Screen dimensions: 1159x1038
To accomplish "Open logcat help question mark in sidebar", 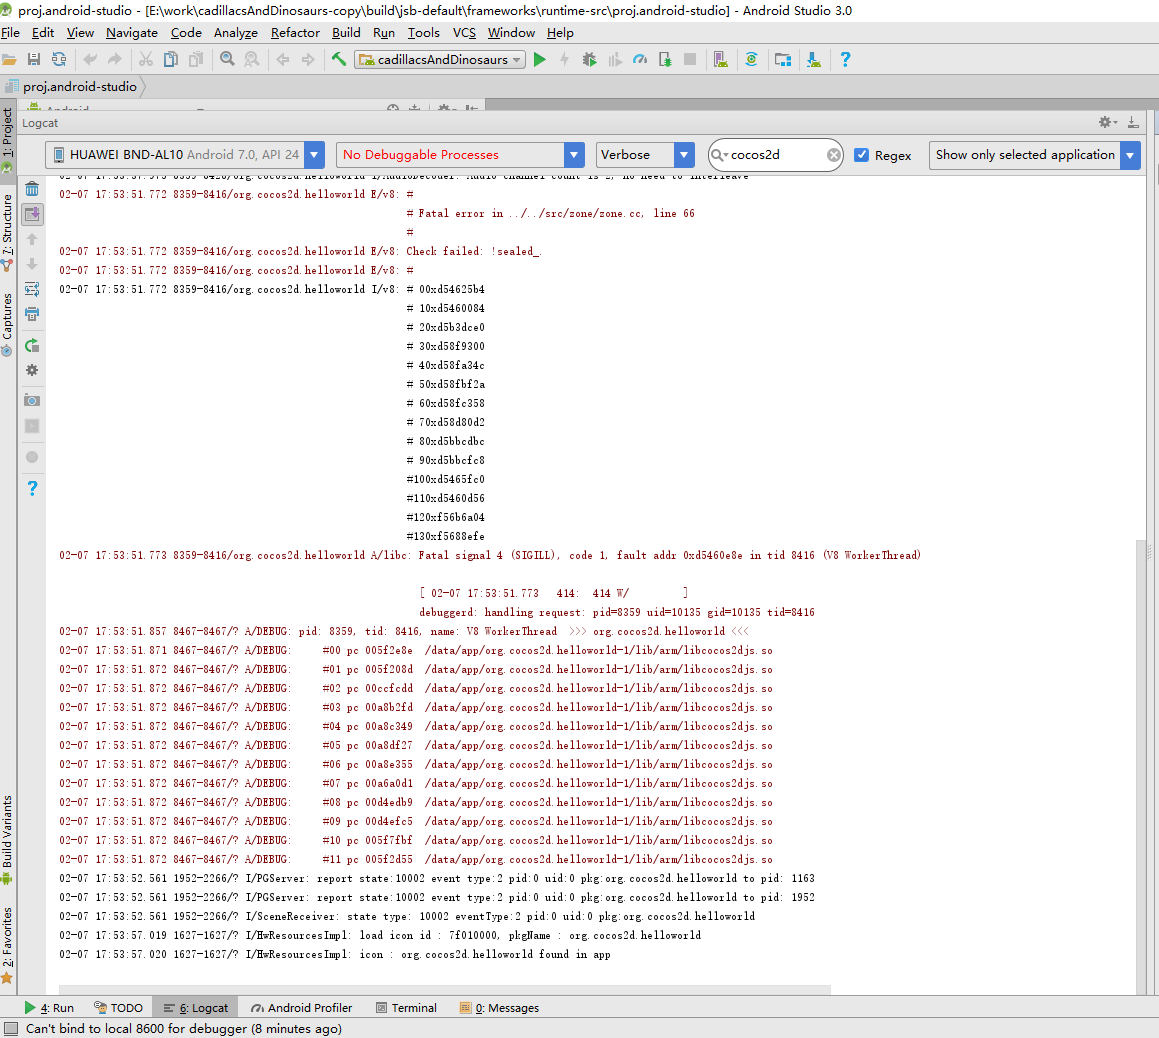I will (x=32, y=488).
